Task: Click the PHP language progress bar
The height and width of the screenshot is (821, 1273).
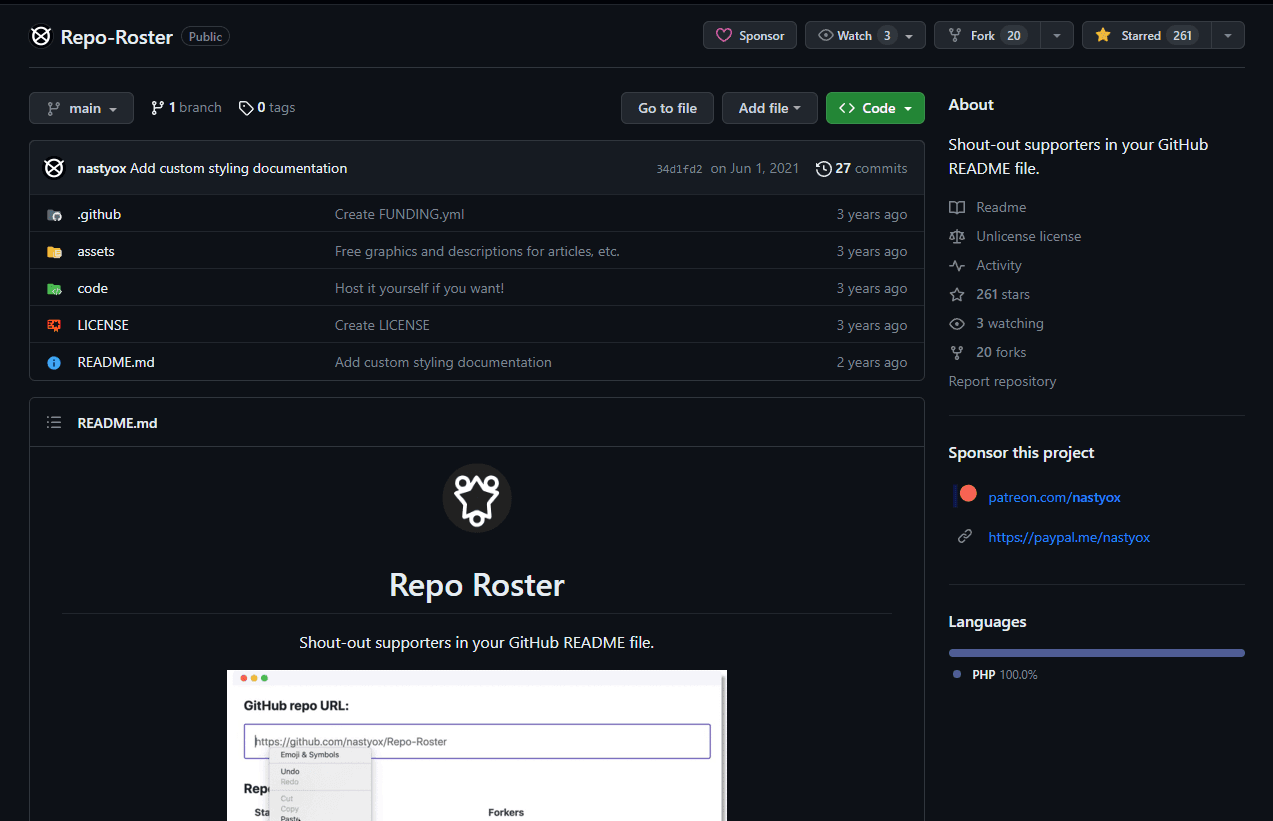Action: tap(1096, 653)
